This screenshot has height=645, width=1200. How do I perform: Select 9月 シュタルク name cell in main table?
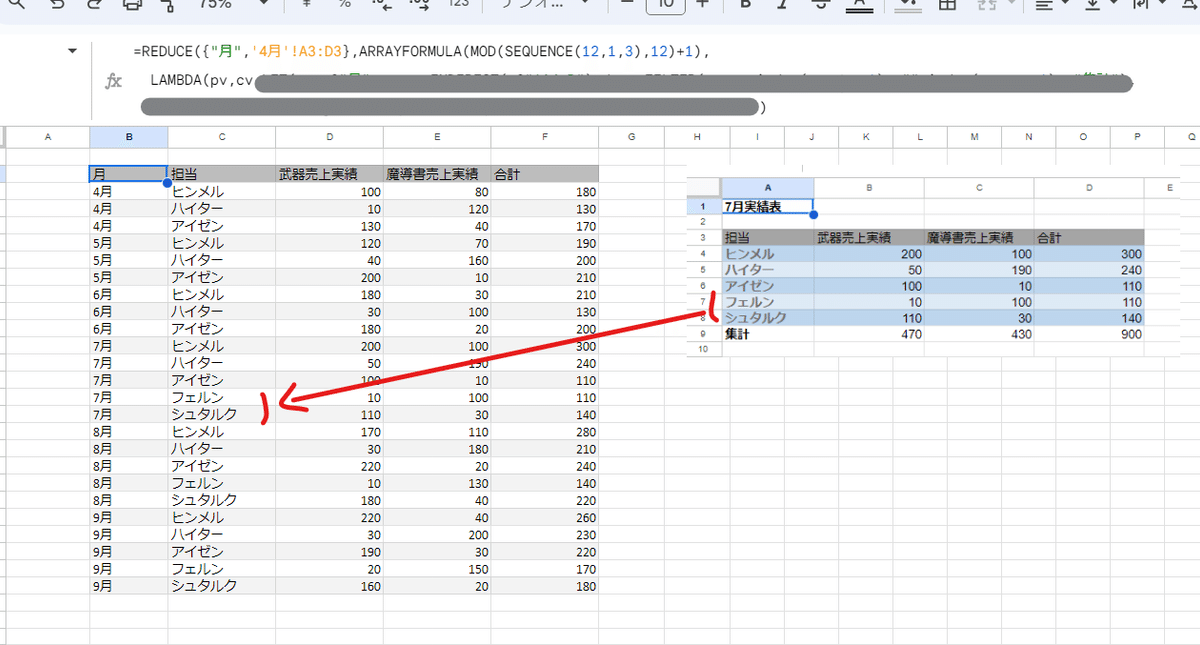pyautogui.click(x=222, y=585)
